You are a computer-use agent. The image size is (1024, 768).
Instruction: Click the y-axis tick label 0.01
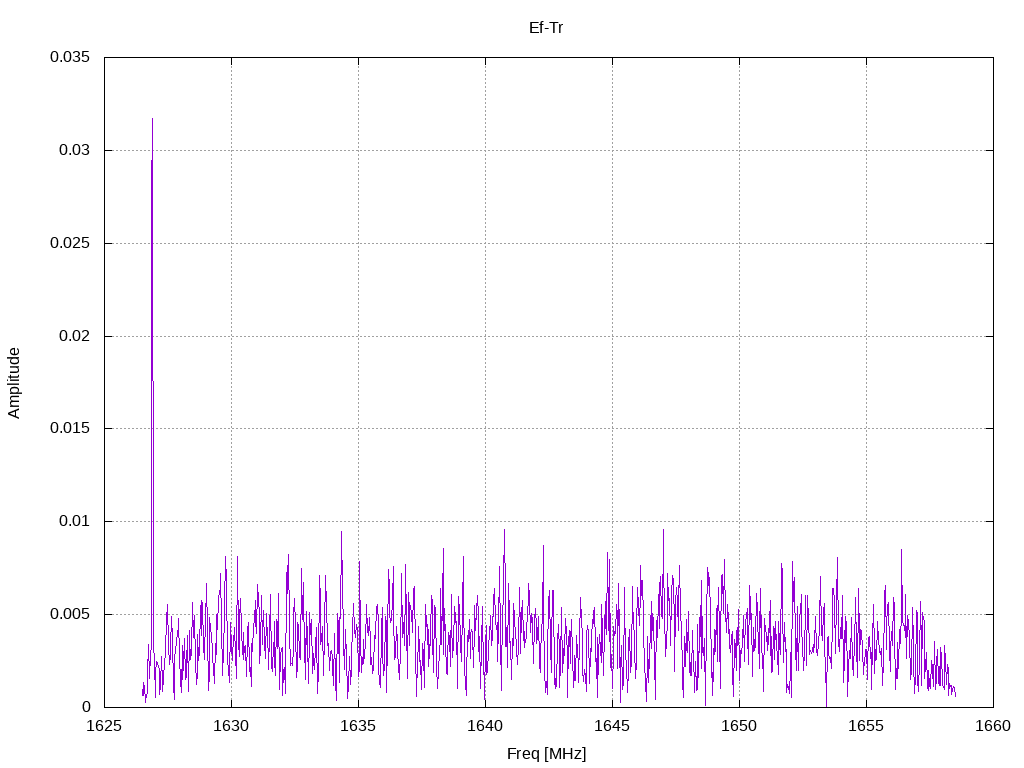tap(74, 521)
